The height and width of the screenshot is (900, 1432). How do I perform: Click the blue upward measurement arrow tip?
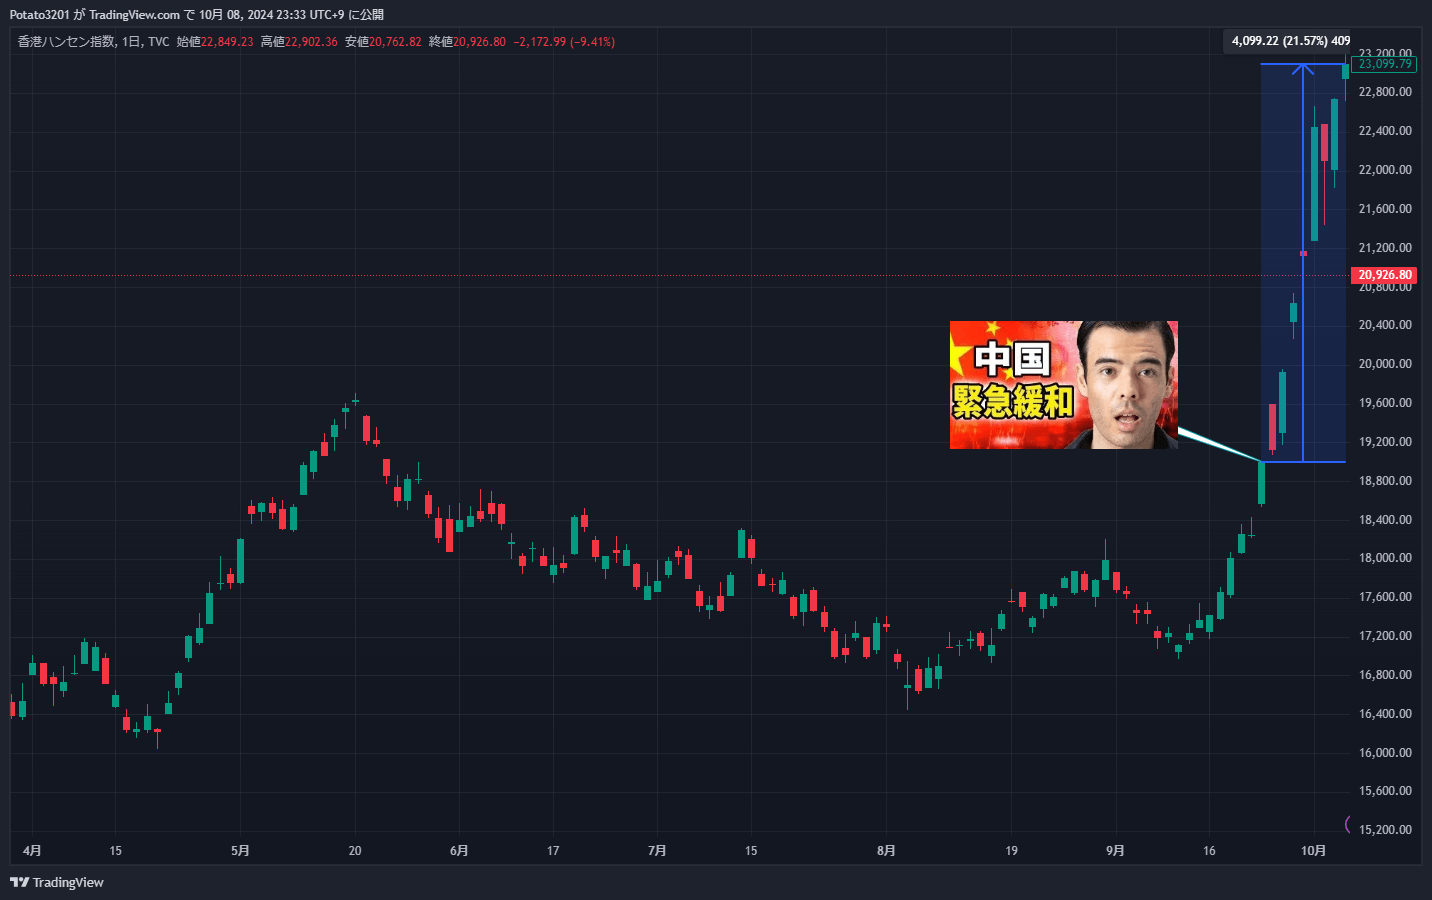(x=1302, y=66)
